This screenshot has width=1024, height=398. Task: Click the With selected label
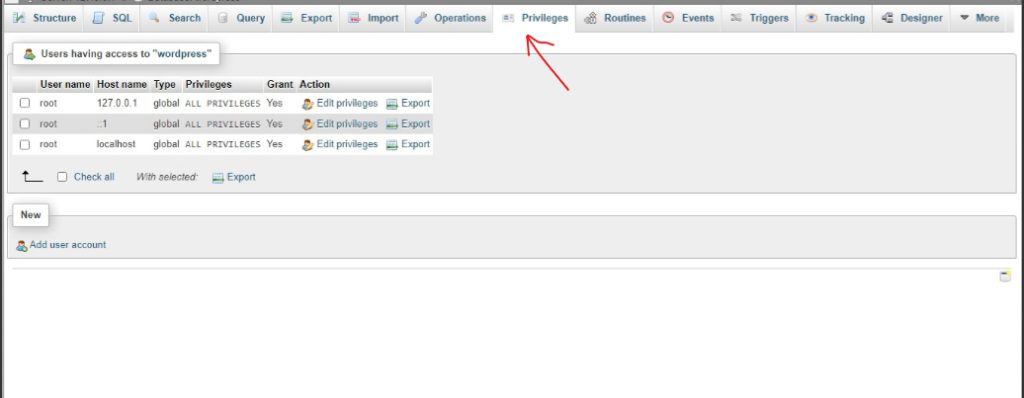click(167, 177)
